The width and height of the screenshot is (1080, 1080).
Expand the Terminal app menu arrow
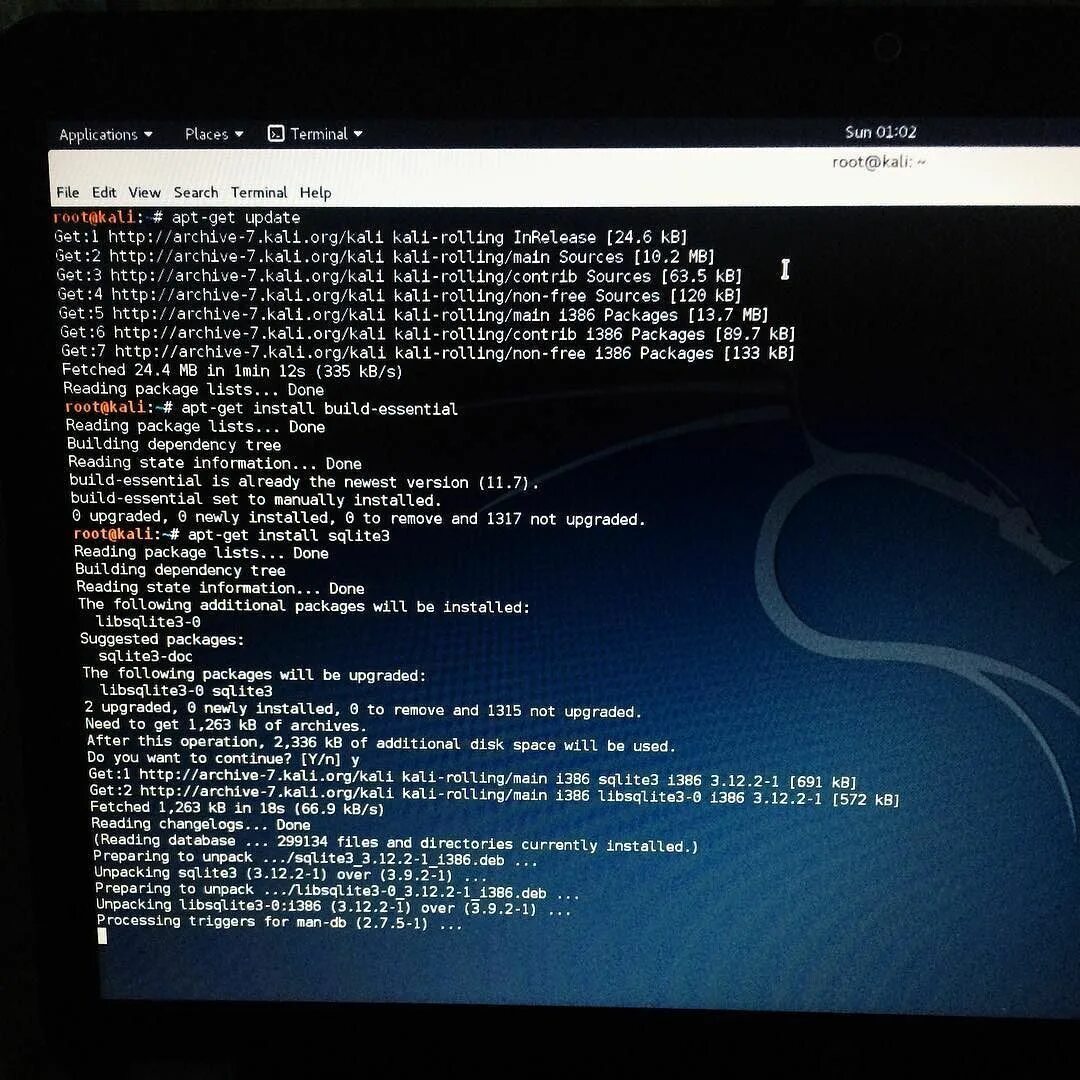coord(358,134)
